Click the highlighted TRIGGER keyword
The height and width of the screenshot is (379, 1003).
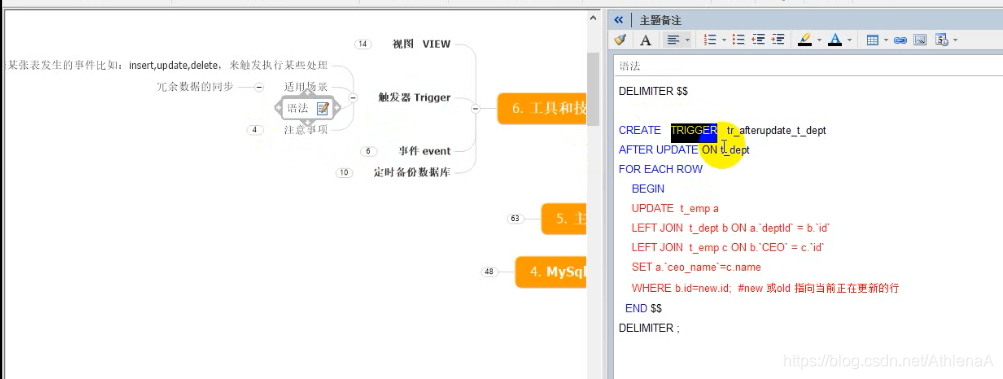(694, 130)
